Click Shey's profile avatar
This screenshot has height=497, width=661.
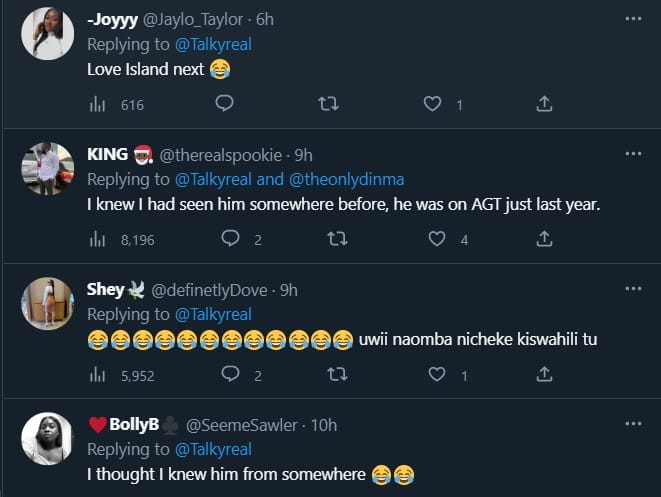(47, 303)
